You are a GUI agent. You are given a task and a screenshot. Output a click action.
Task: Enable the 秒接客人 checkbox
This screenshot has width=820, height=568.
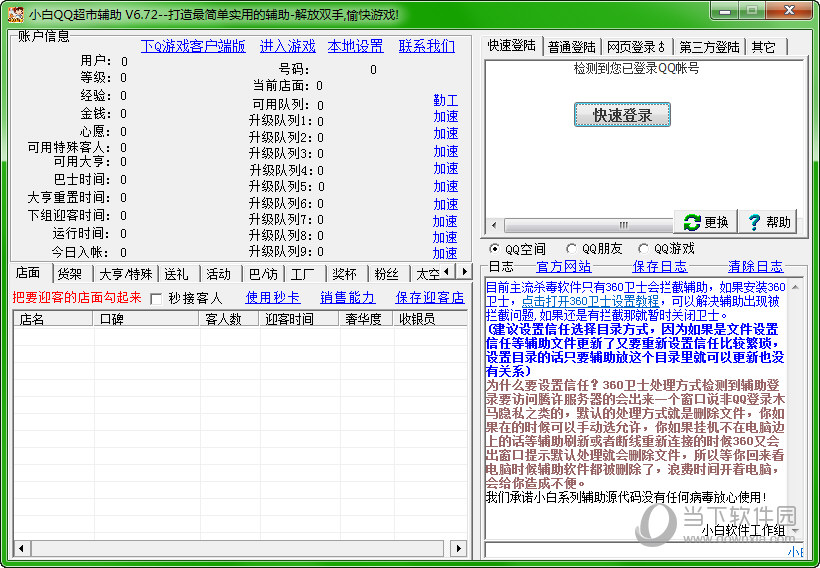[x=156, y=299]
